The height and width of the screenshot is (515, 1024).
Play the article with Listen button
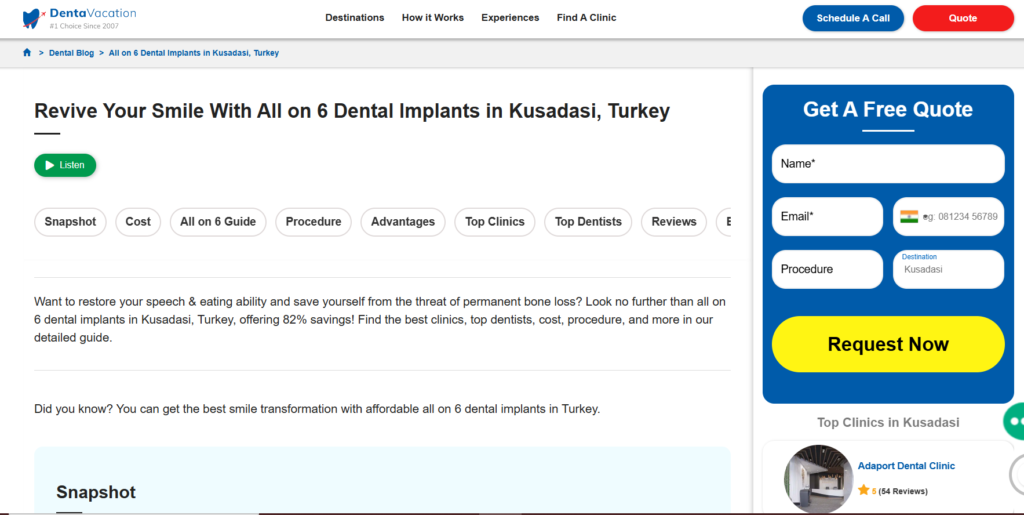pyautogui.click(x=65, y=165)
